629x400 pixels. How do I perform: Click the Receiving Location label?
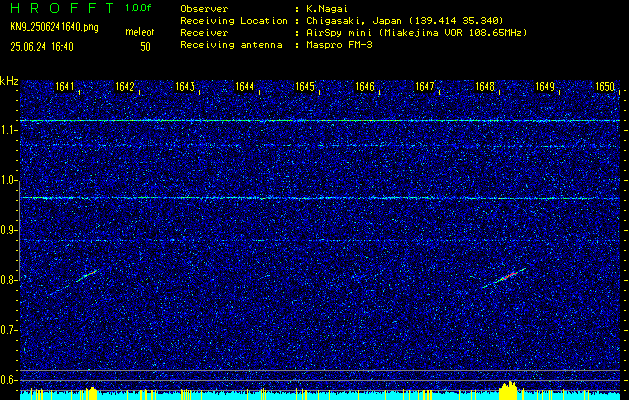pyautogui.click(x=234, y=21)
